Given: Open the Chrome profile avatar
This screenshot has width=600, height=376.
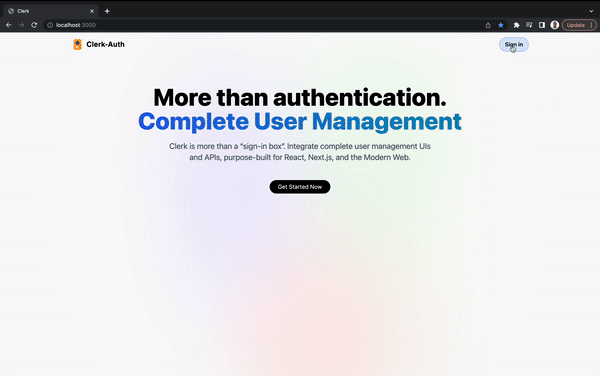Looking at the screenshot, I should pyautogui.click(x=554, y=25).
